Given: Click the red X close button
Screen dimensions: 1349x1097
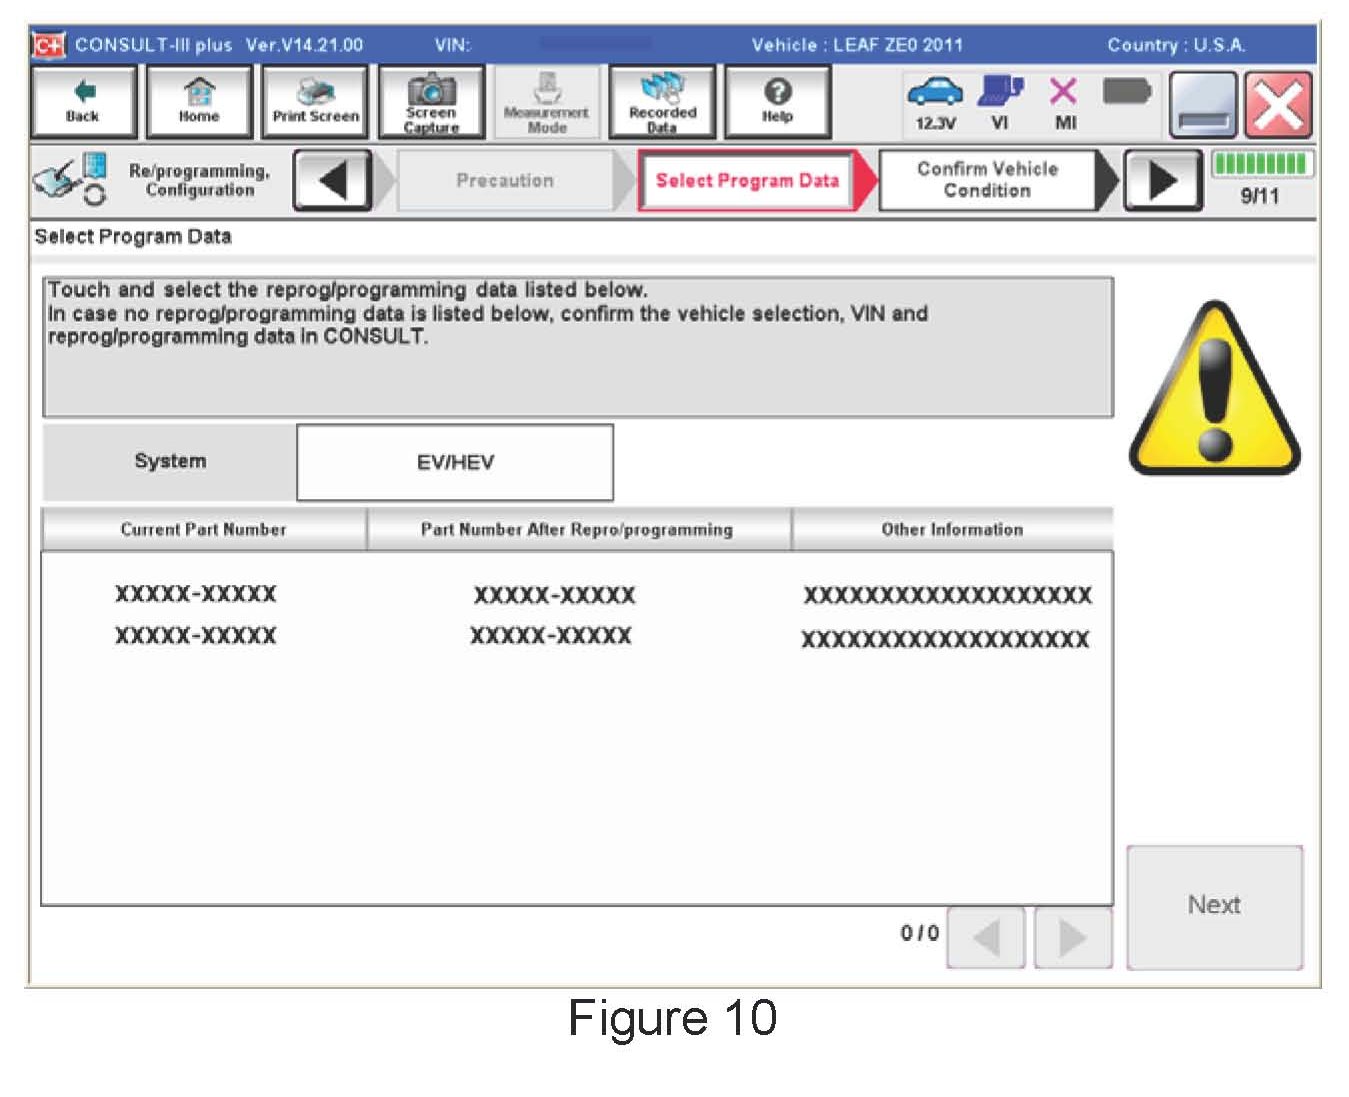Looking at the screenshot, I should pos(1277,105).
